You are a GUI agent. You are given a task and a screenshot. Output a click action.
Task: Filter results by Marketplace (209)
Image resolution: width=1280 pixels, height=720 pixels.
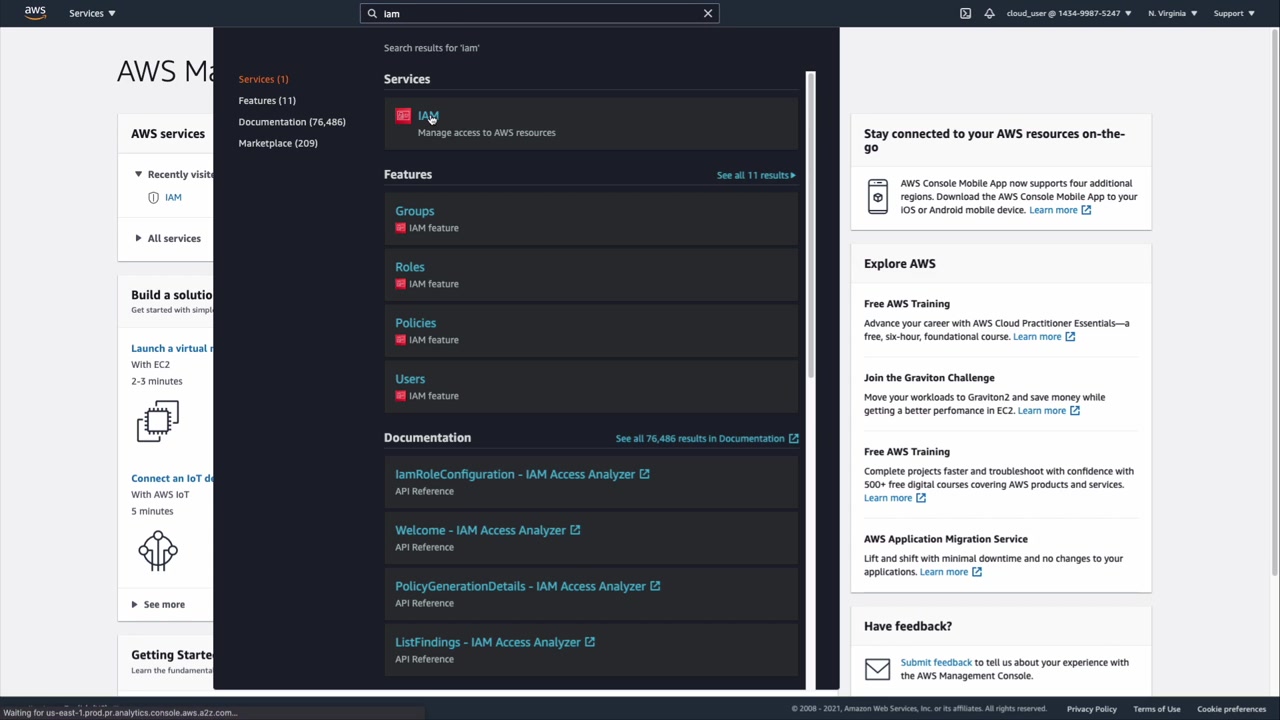(278, 143)
